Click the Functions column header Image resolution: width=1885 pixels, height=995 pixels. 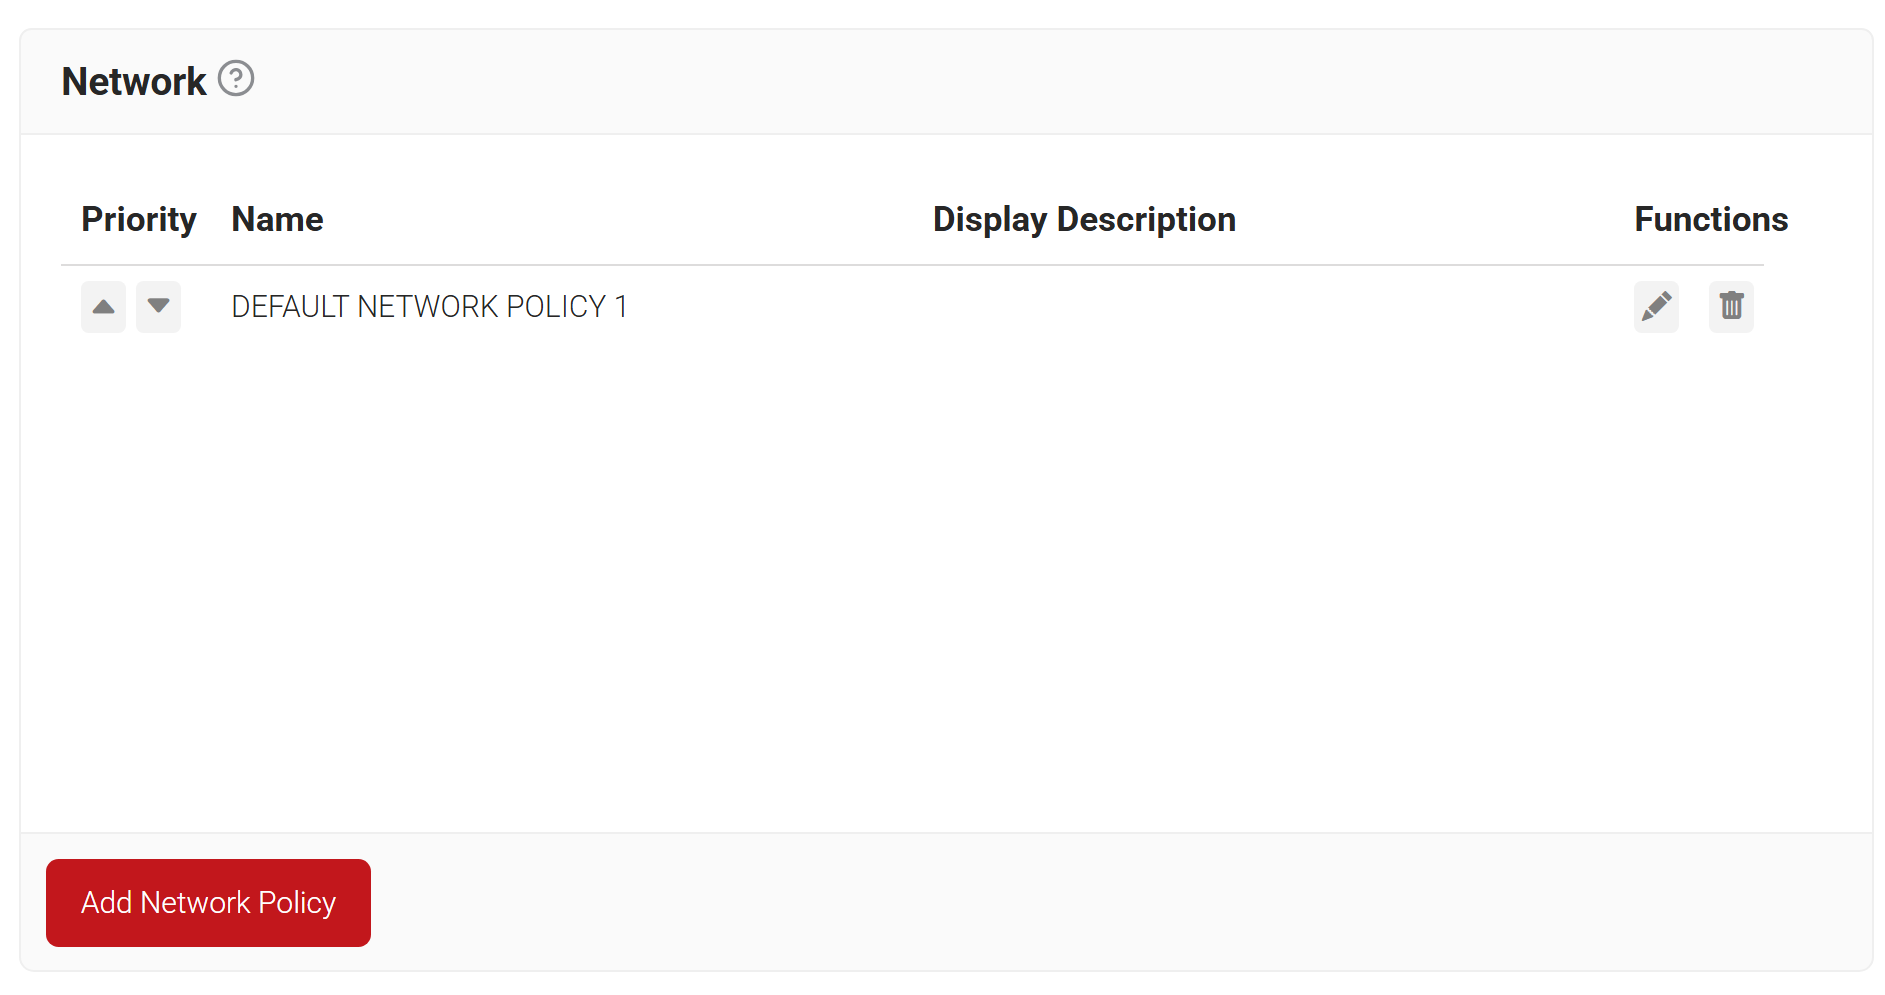click(1711, 220)
